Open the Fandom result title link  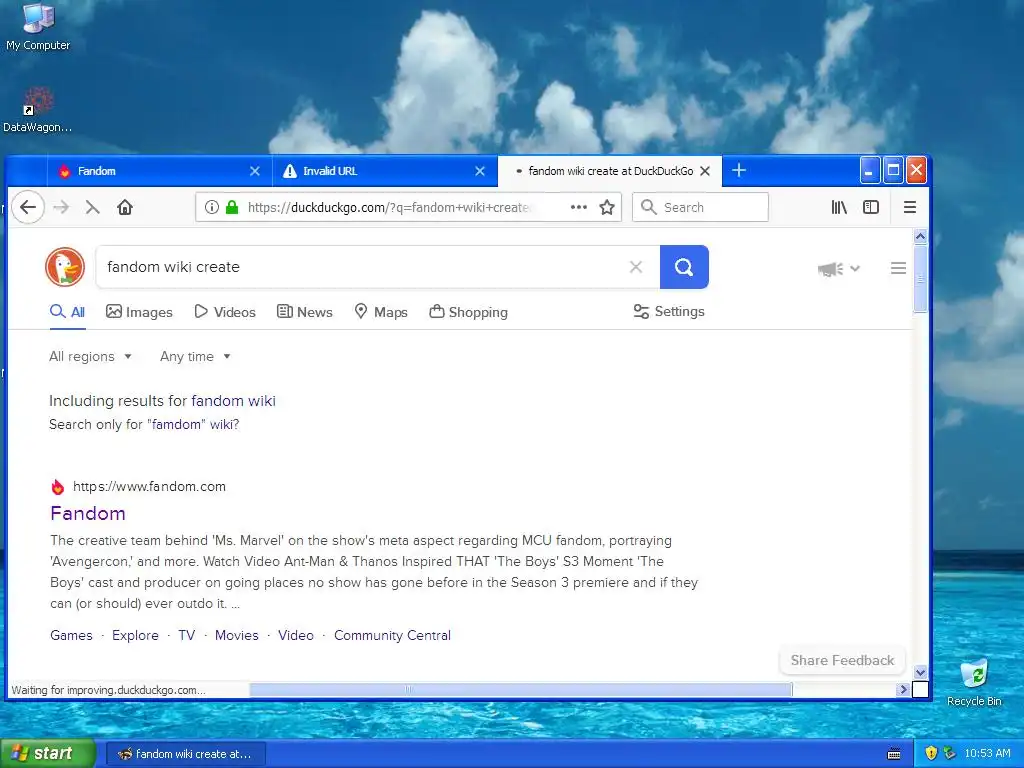coord(88,513)
